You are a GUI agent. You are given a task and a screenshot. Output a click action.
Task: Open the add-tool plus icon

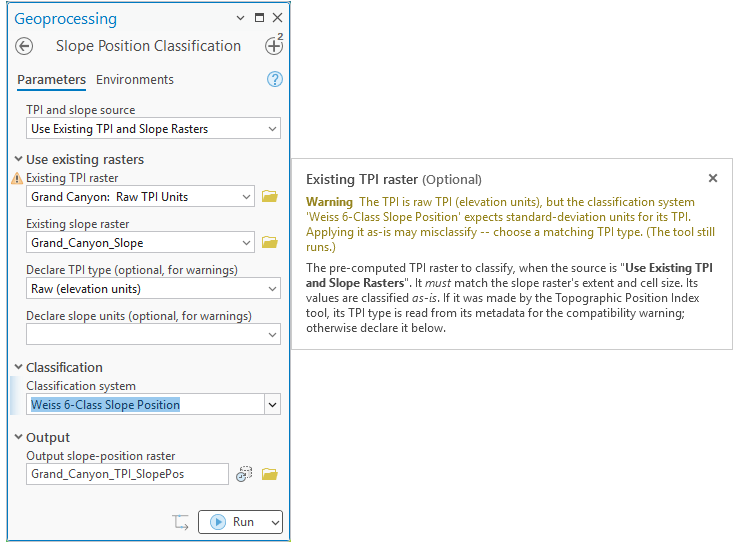pyautogui.click(x=274, y=45)
